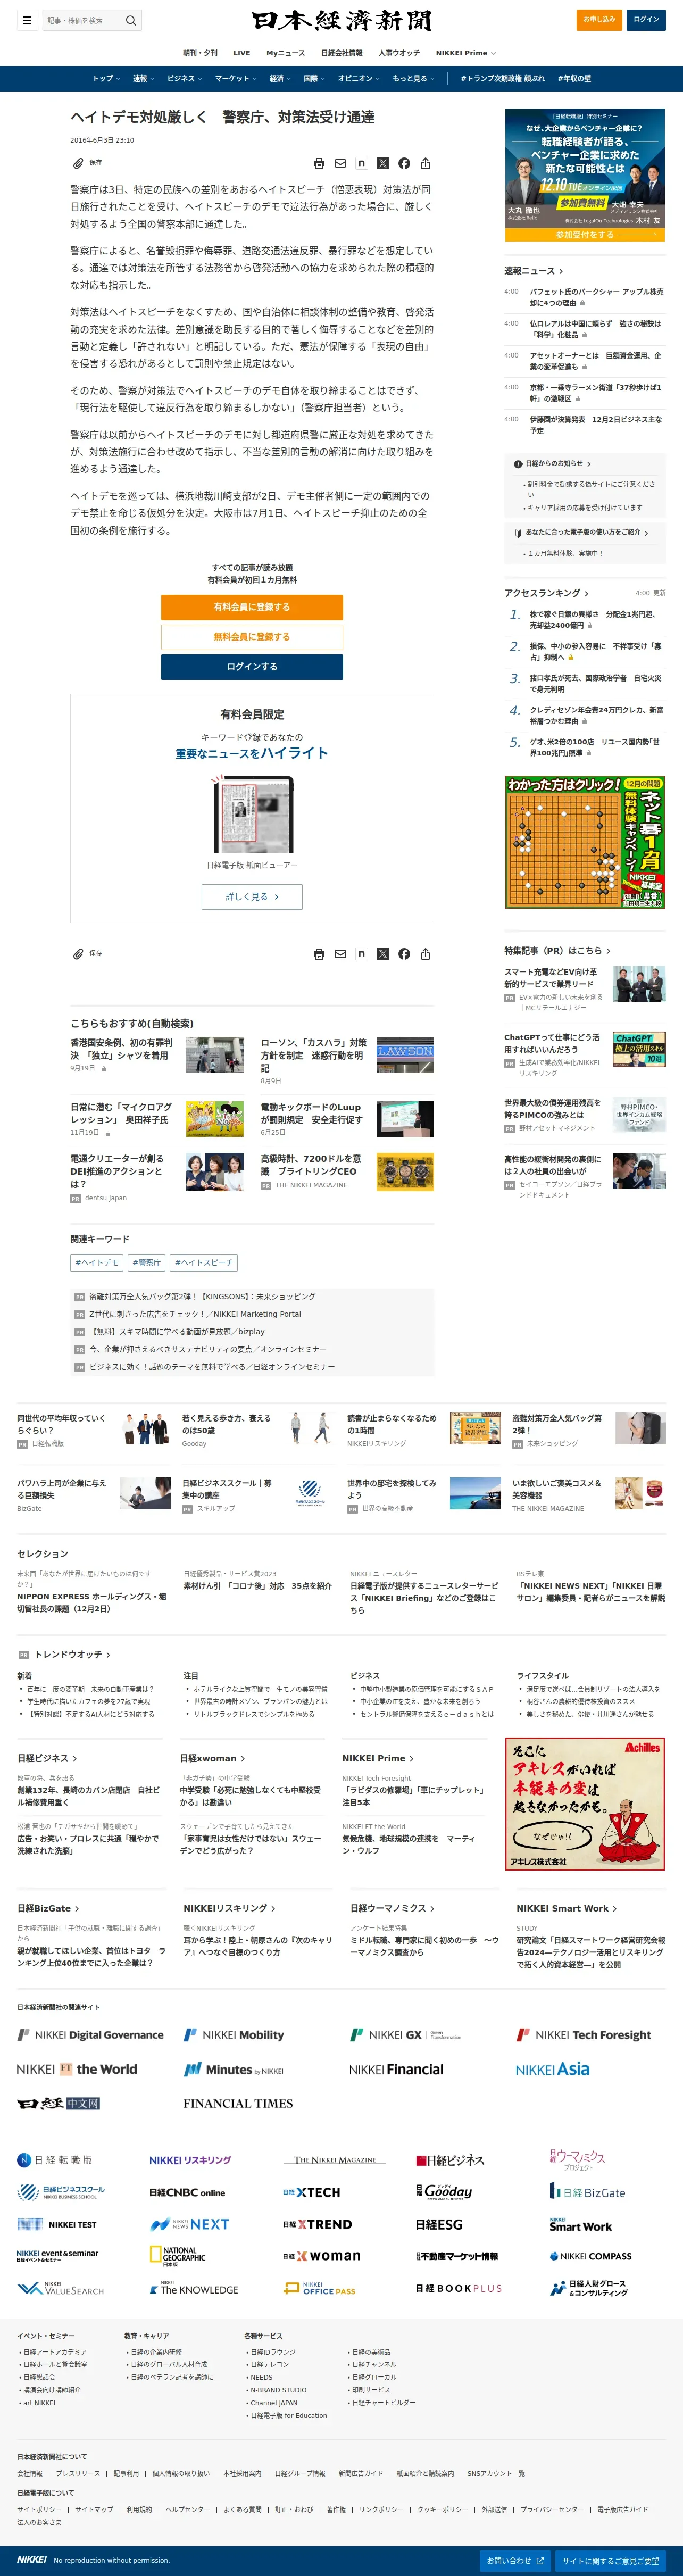683x2576 pixels.
Task: Click printer icon below the 有料会員限定 box
Action: click(x=319, y=954)
